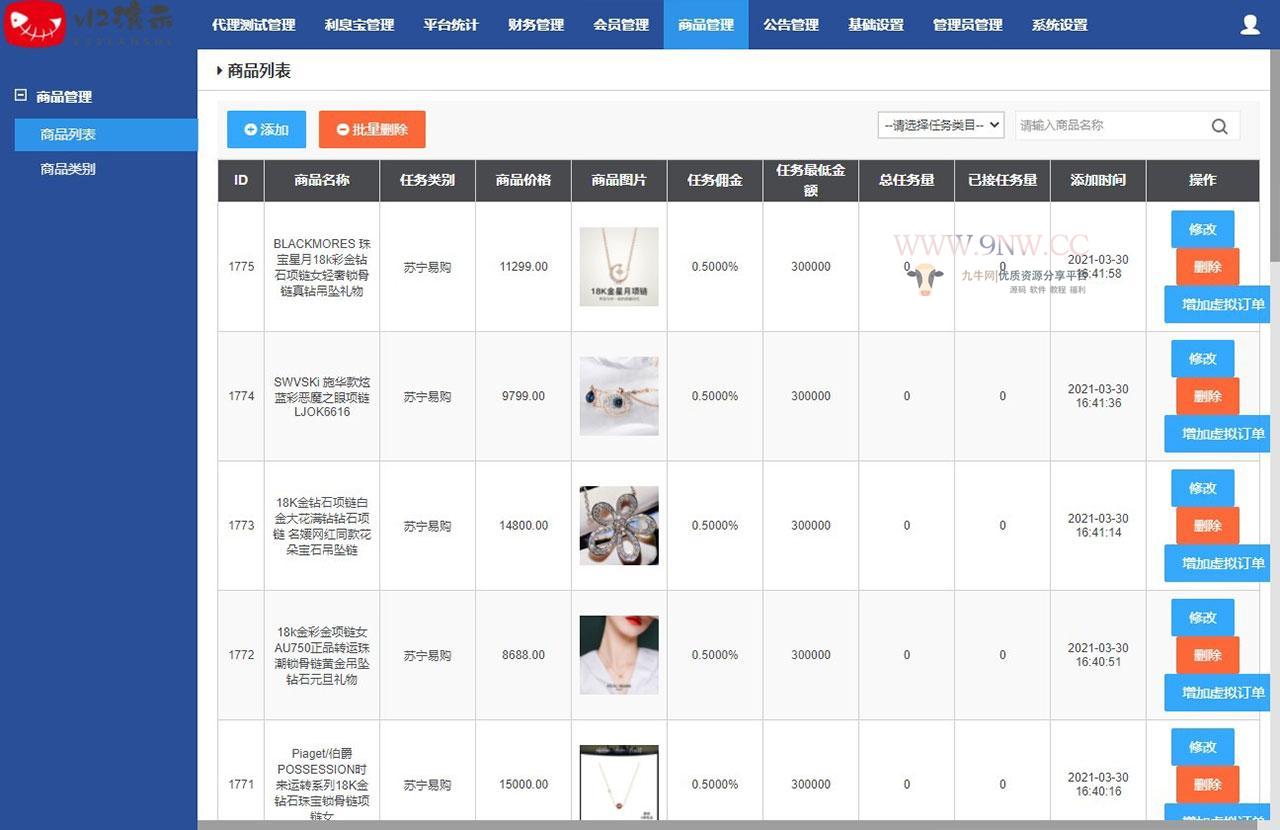Open the 公告管理 menu
The width and height of the screenshot is (1280, 830).
pyautogui.click(x=791, y=25)
